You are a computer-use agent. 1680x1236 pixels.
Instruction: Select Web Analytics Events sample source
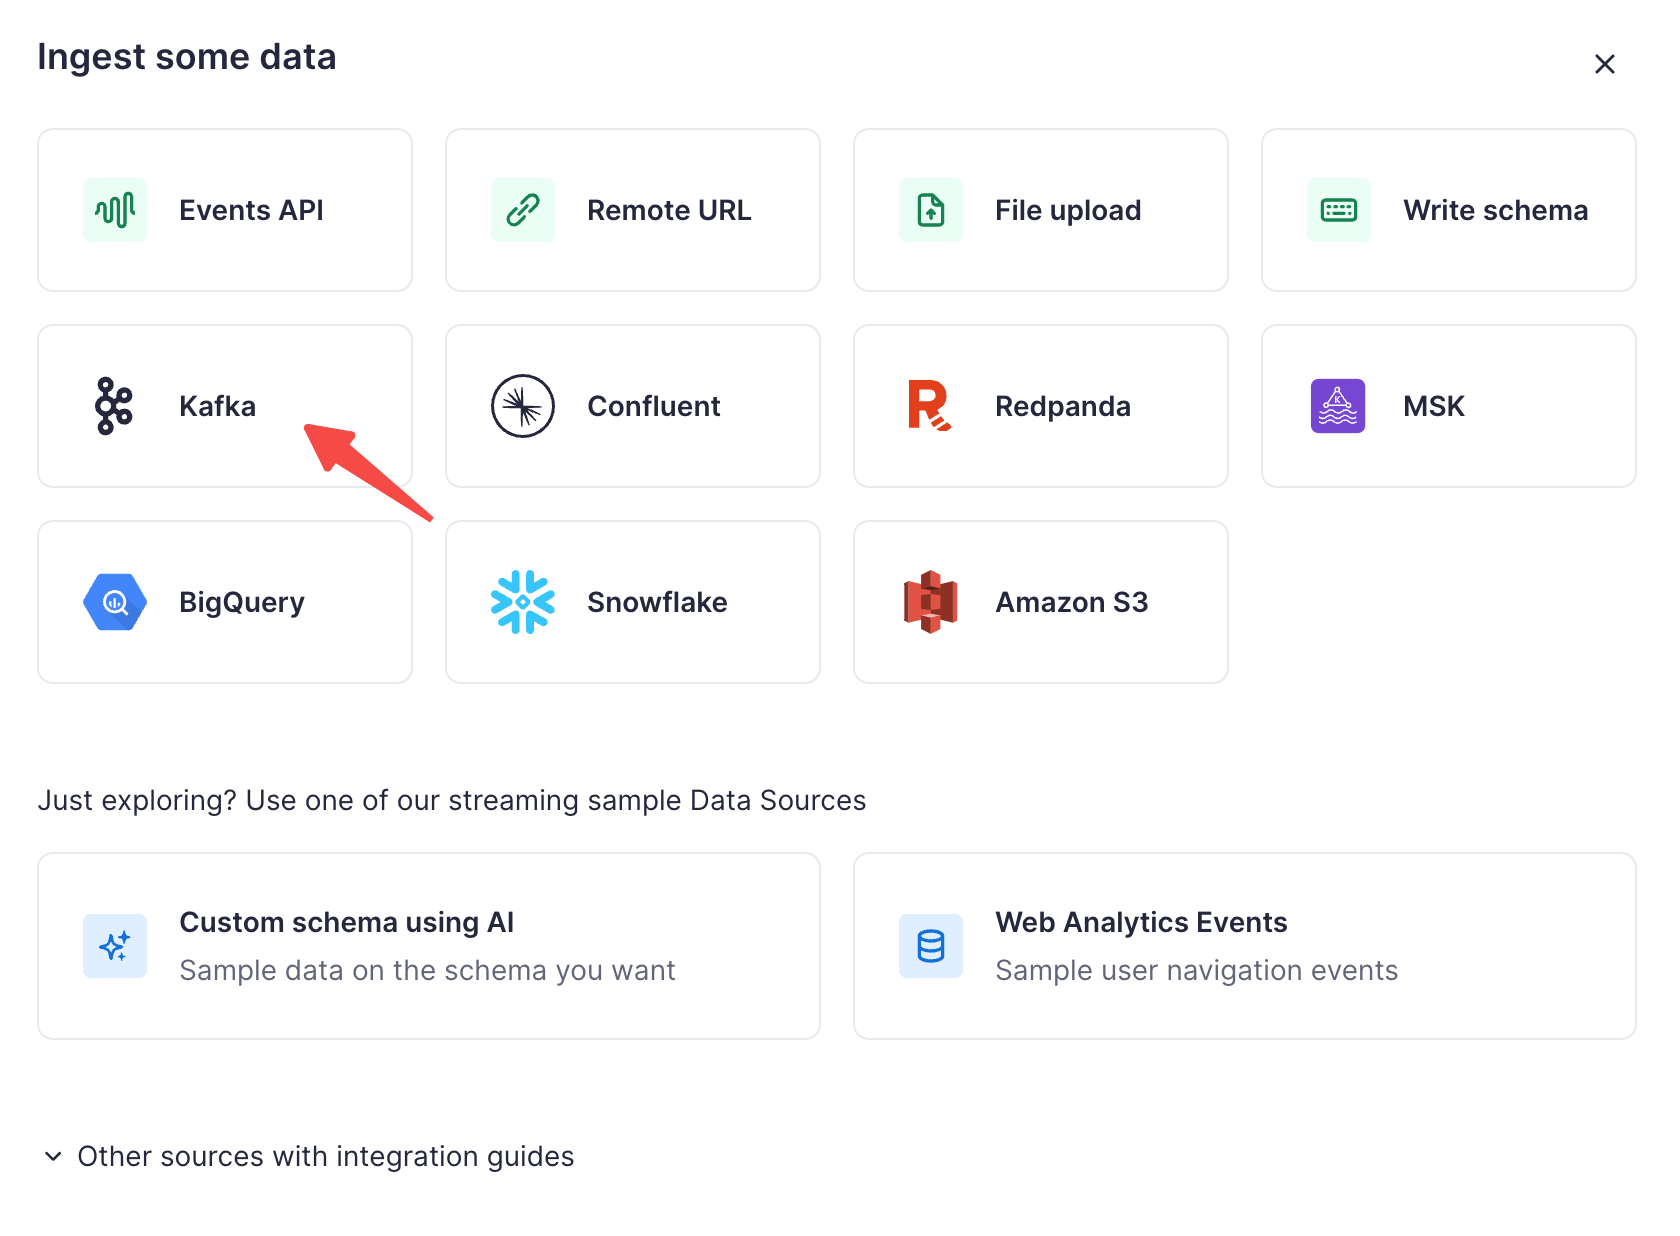(x=1244, y=945)
